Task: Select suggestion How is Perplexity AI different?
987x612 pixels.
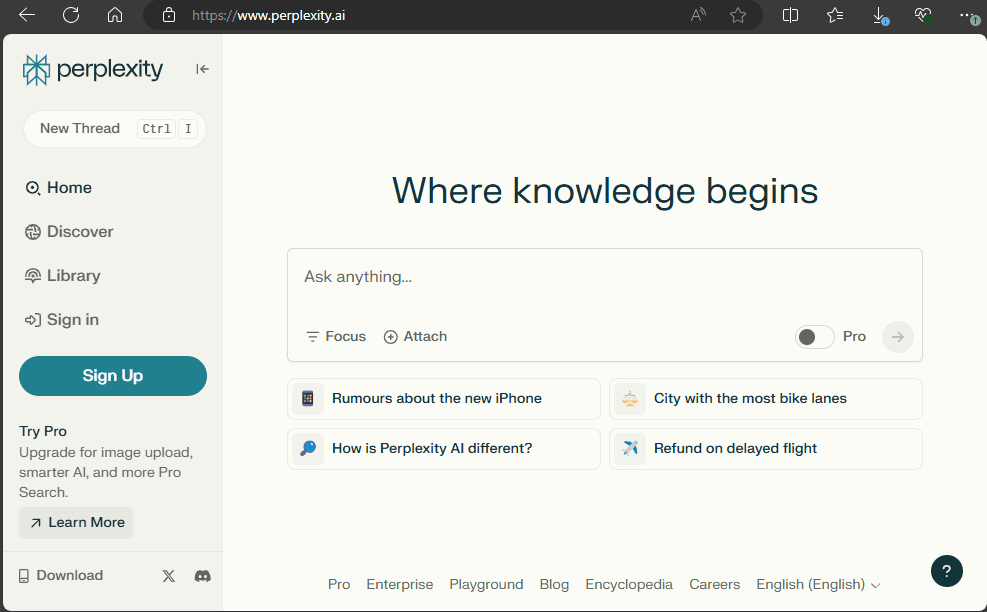Action: [444, 449]
